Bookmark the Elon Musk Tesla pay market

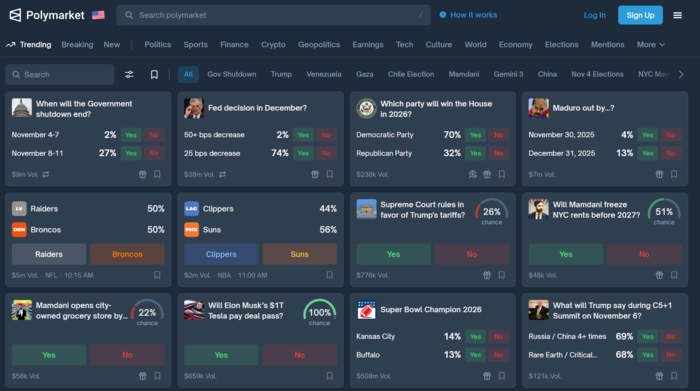point(329,376)
